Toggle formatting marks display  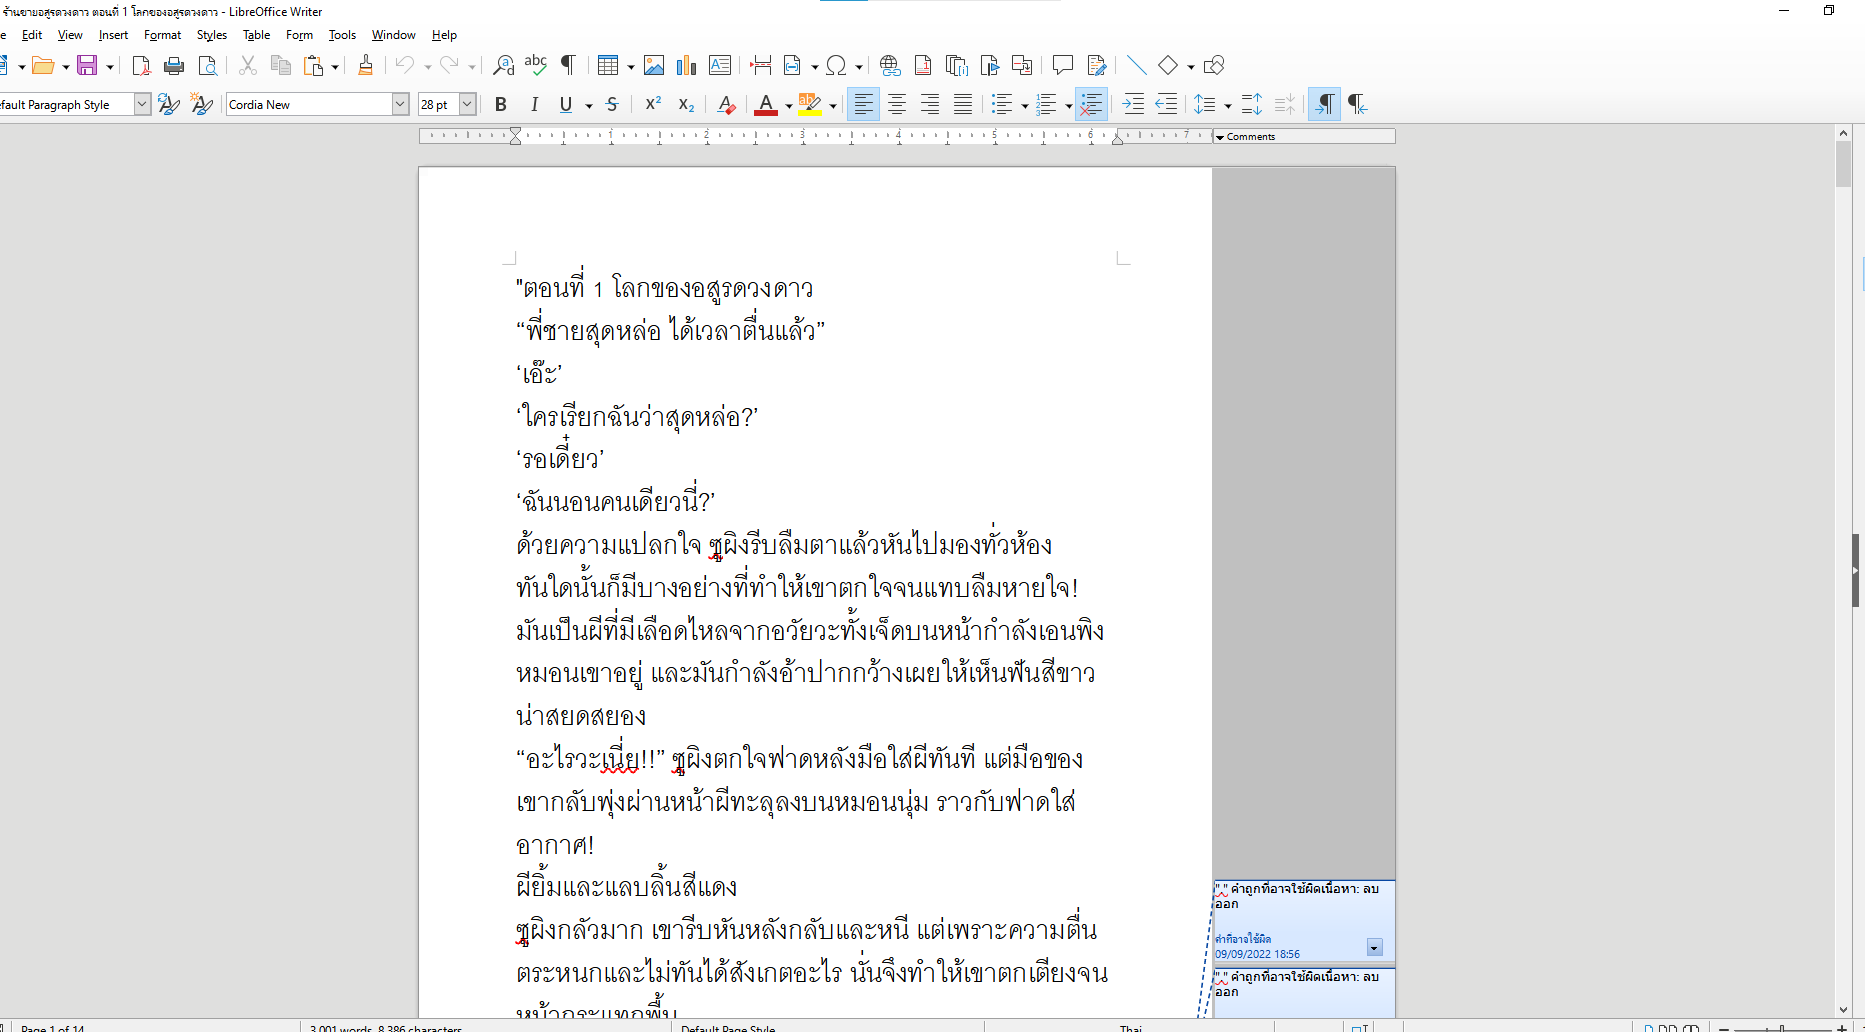[x=568, y=66]
